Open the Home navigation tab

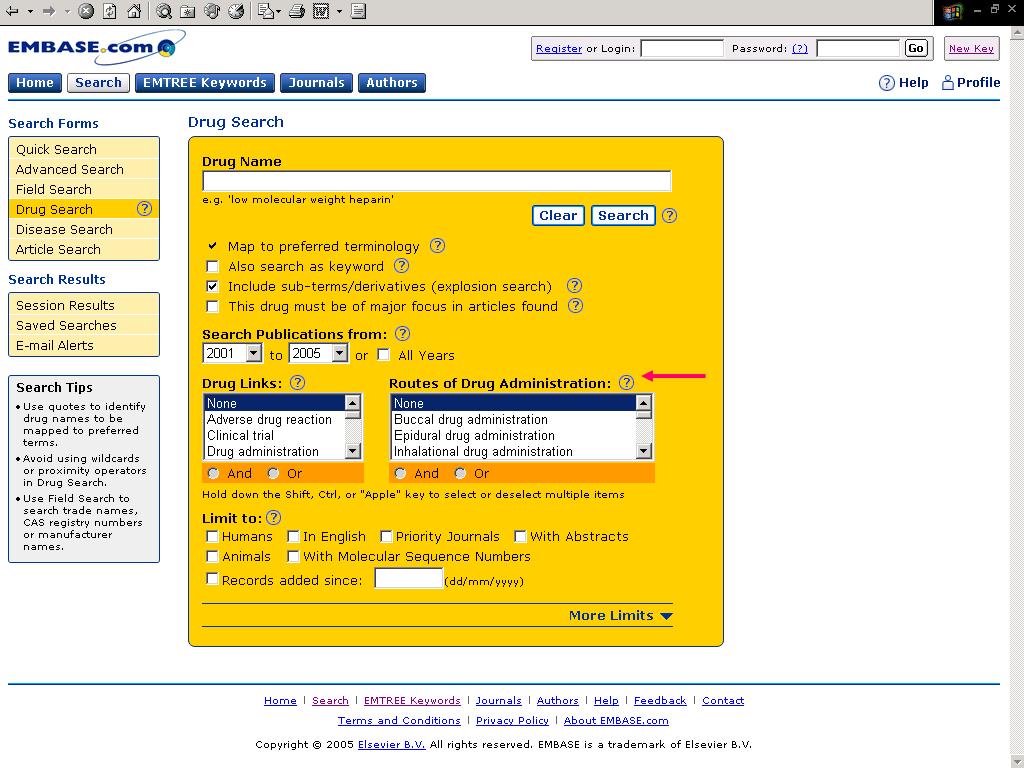[35, 82]
